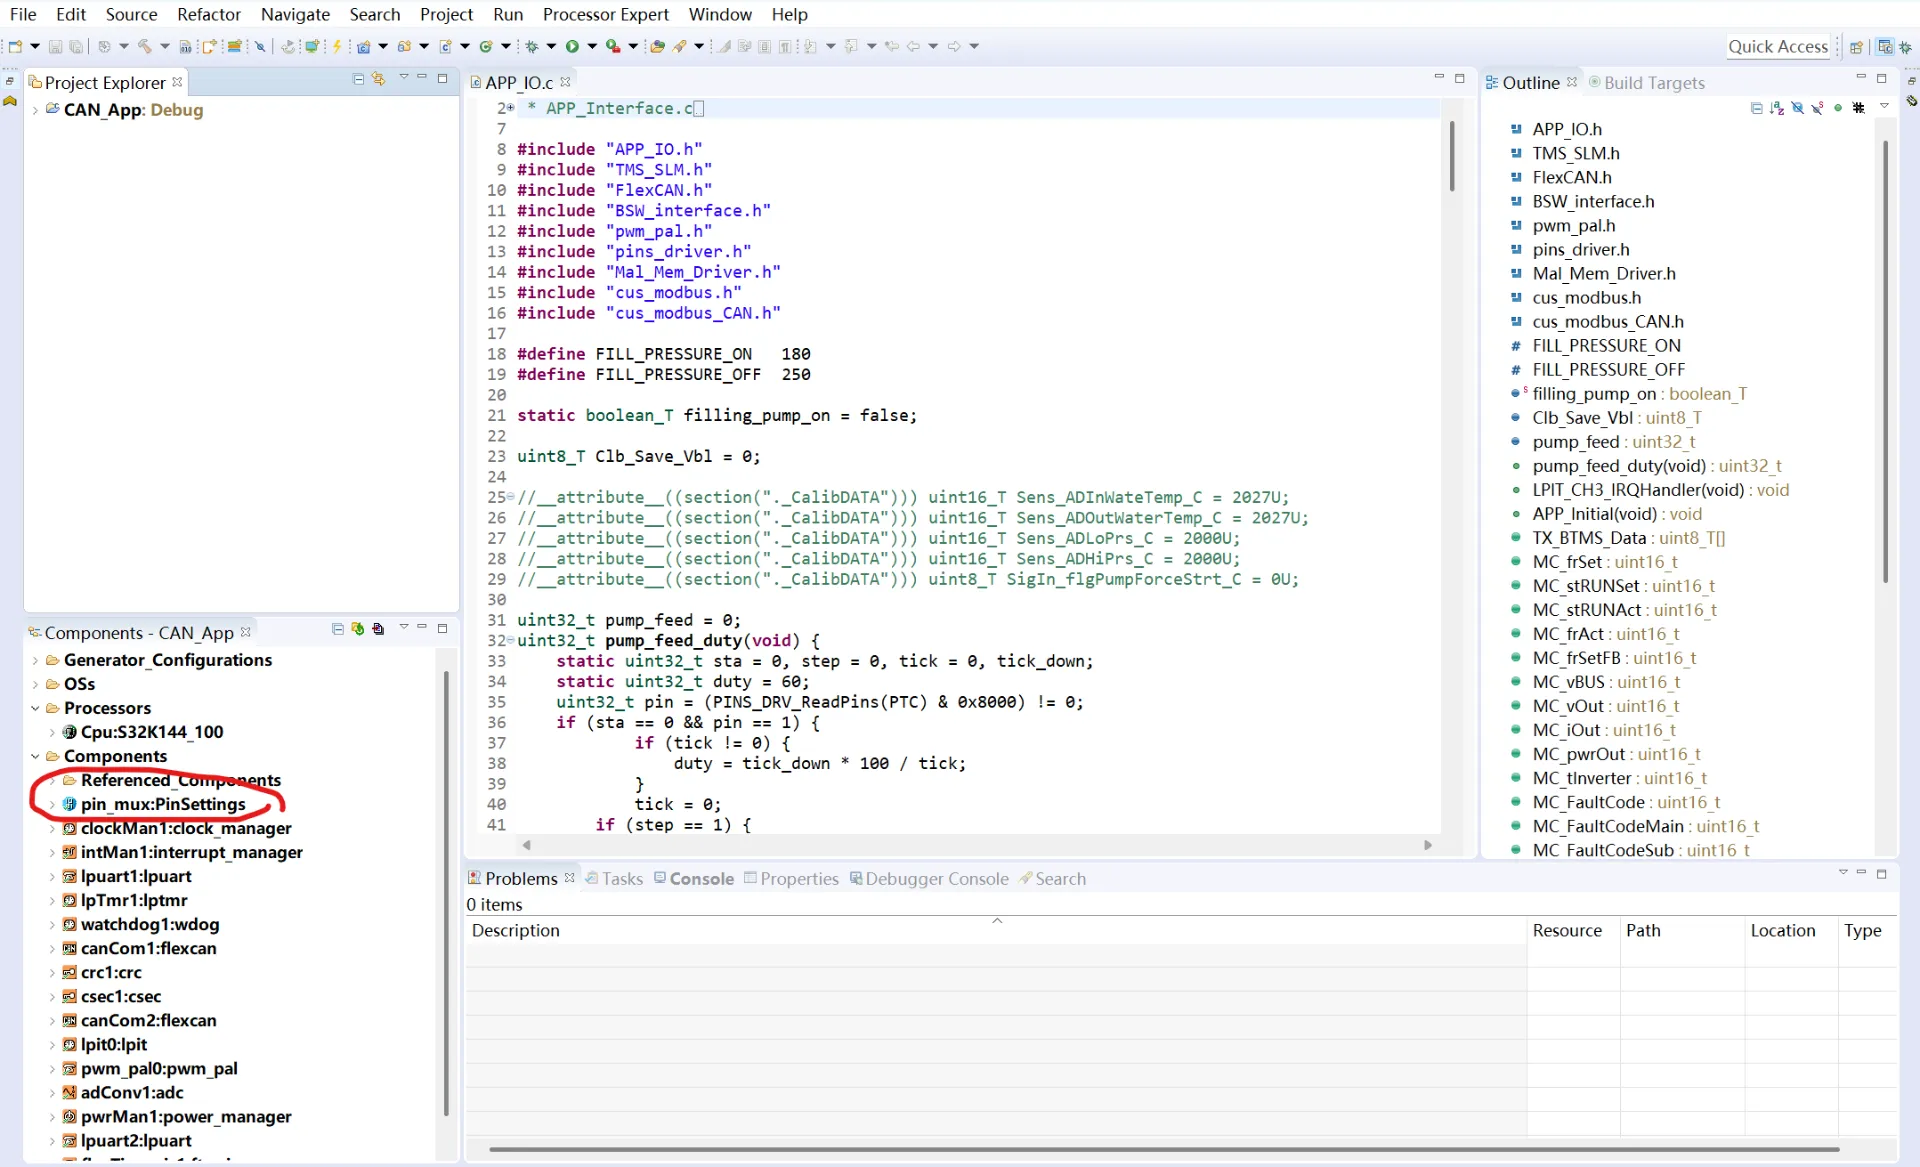Collapse the Processors tree node
This screenshot has width=1920, height=1167.
[35, 708]
